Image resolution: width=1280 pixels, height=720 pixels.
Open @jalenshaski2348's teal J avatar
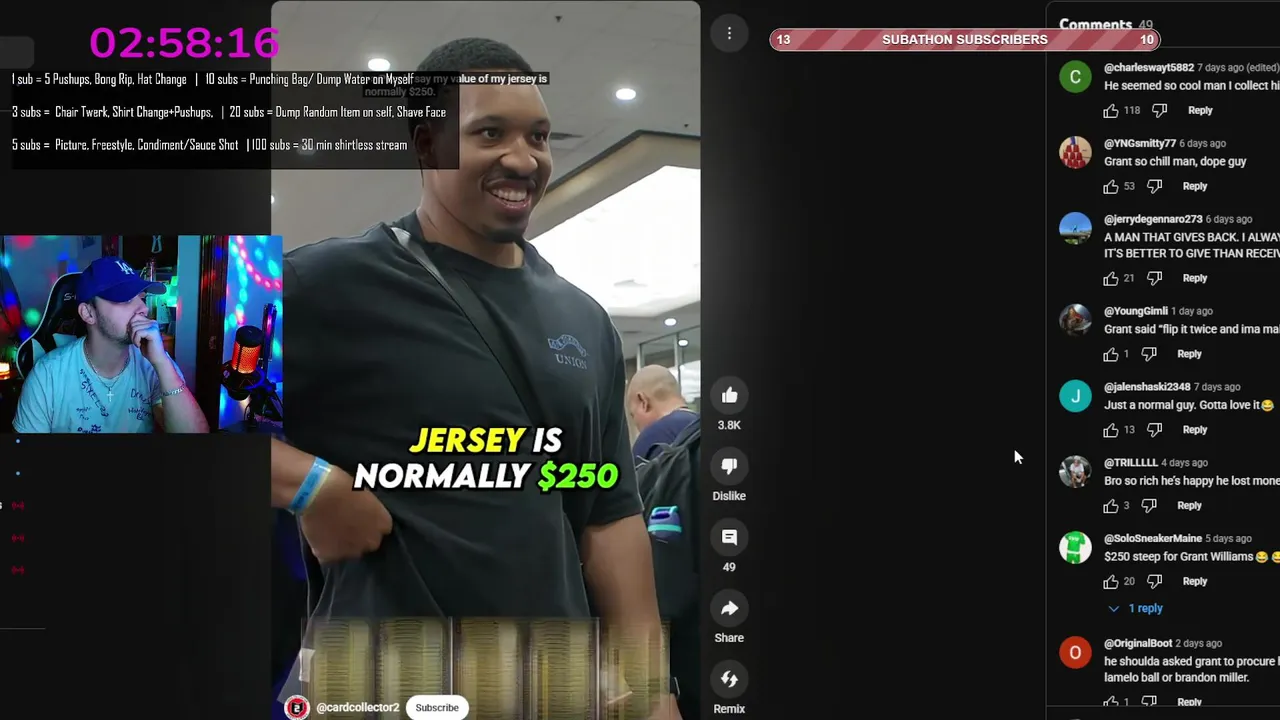coord(1075,397)
